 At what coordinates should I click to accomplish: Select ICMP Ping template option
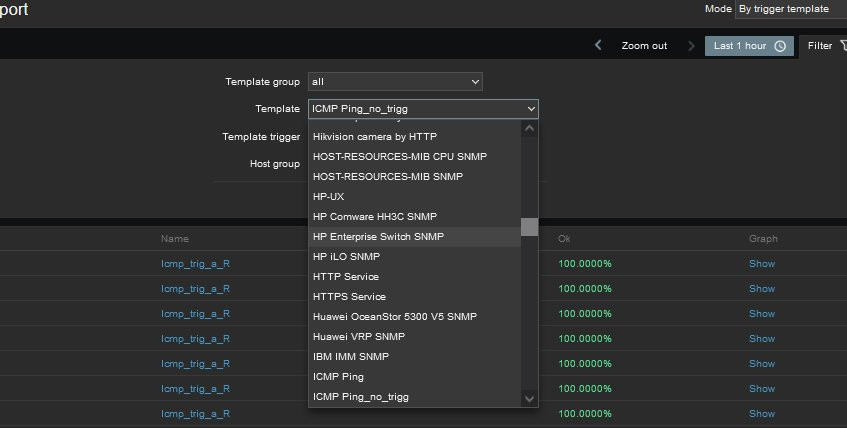coord(338,377)
